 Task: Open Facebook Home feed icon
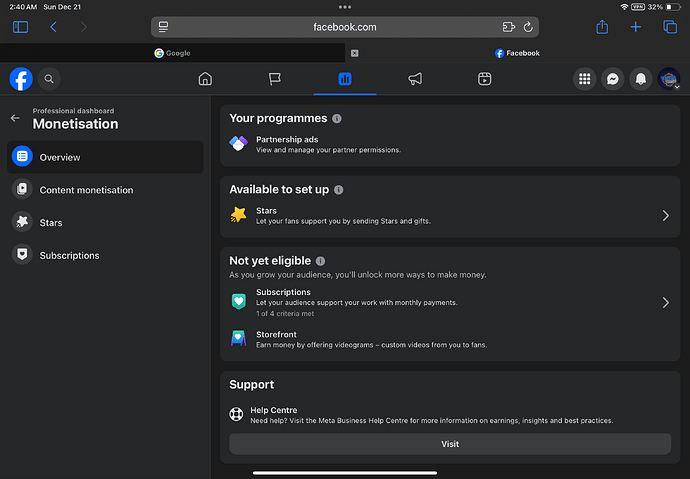pyautogui.click(x=205, y=79)
